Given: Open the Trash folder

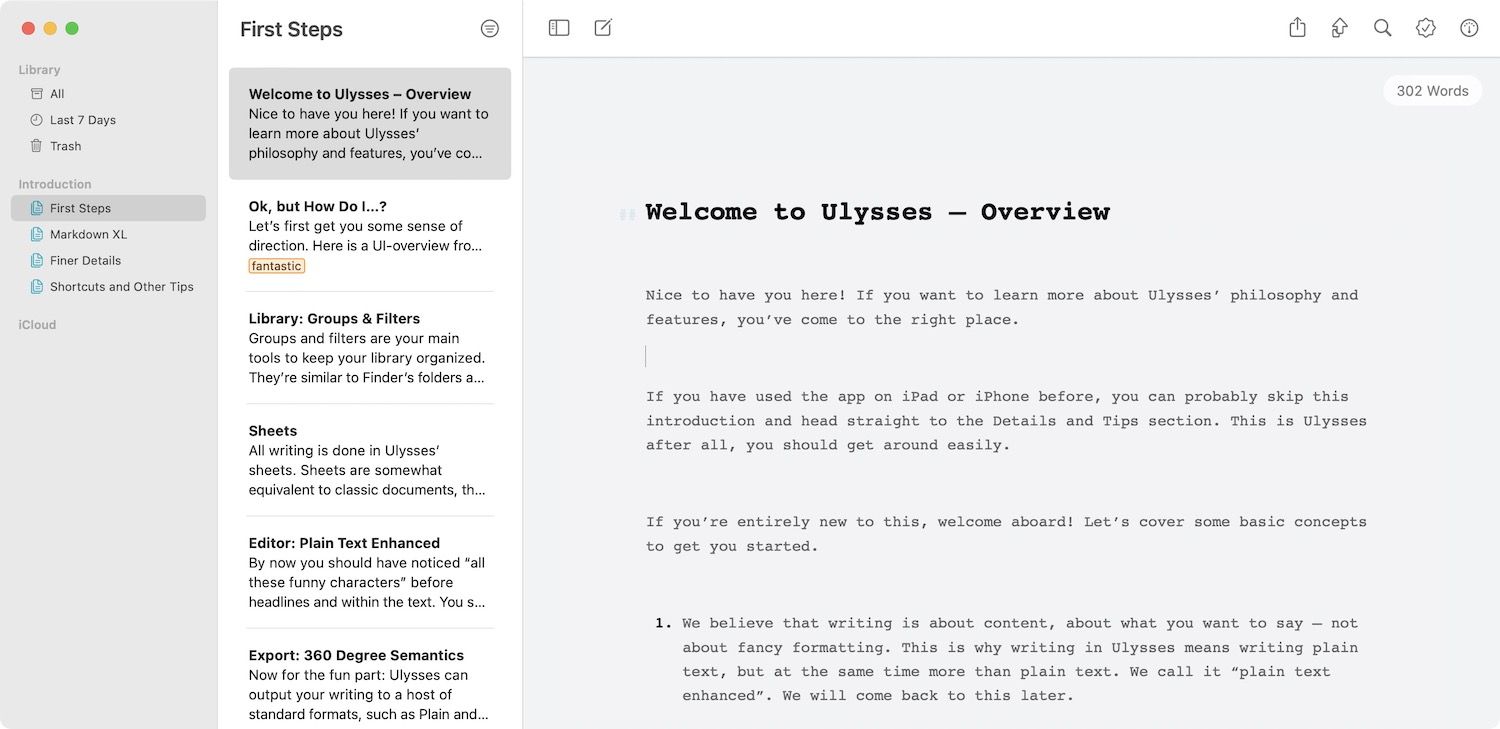Looking at the screenshot, I should tap(65, 146).
